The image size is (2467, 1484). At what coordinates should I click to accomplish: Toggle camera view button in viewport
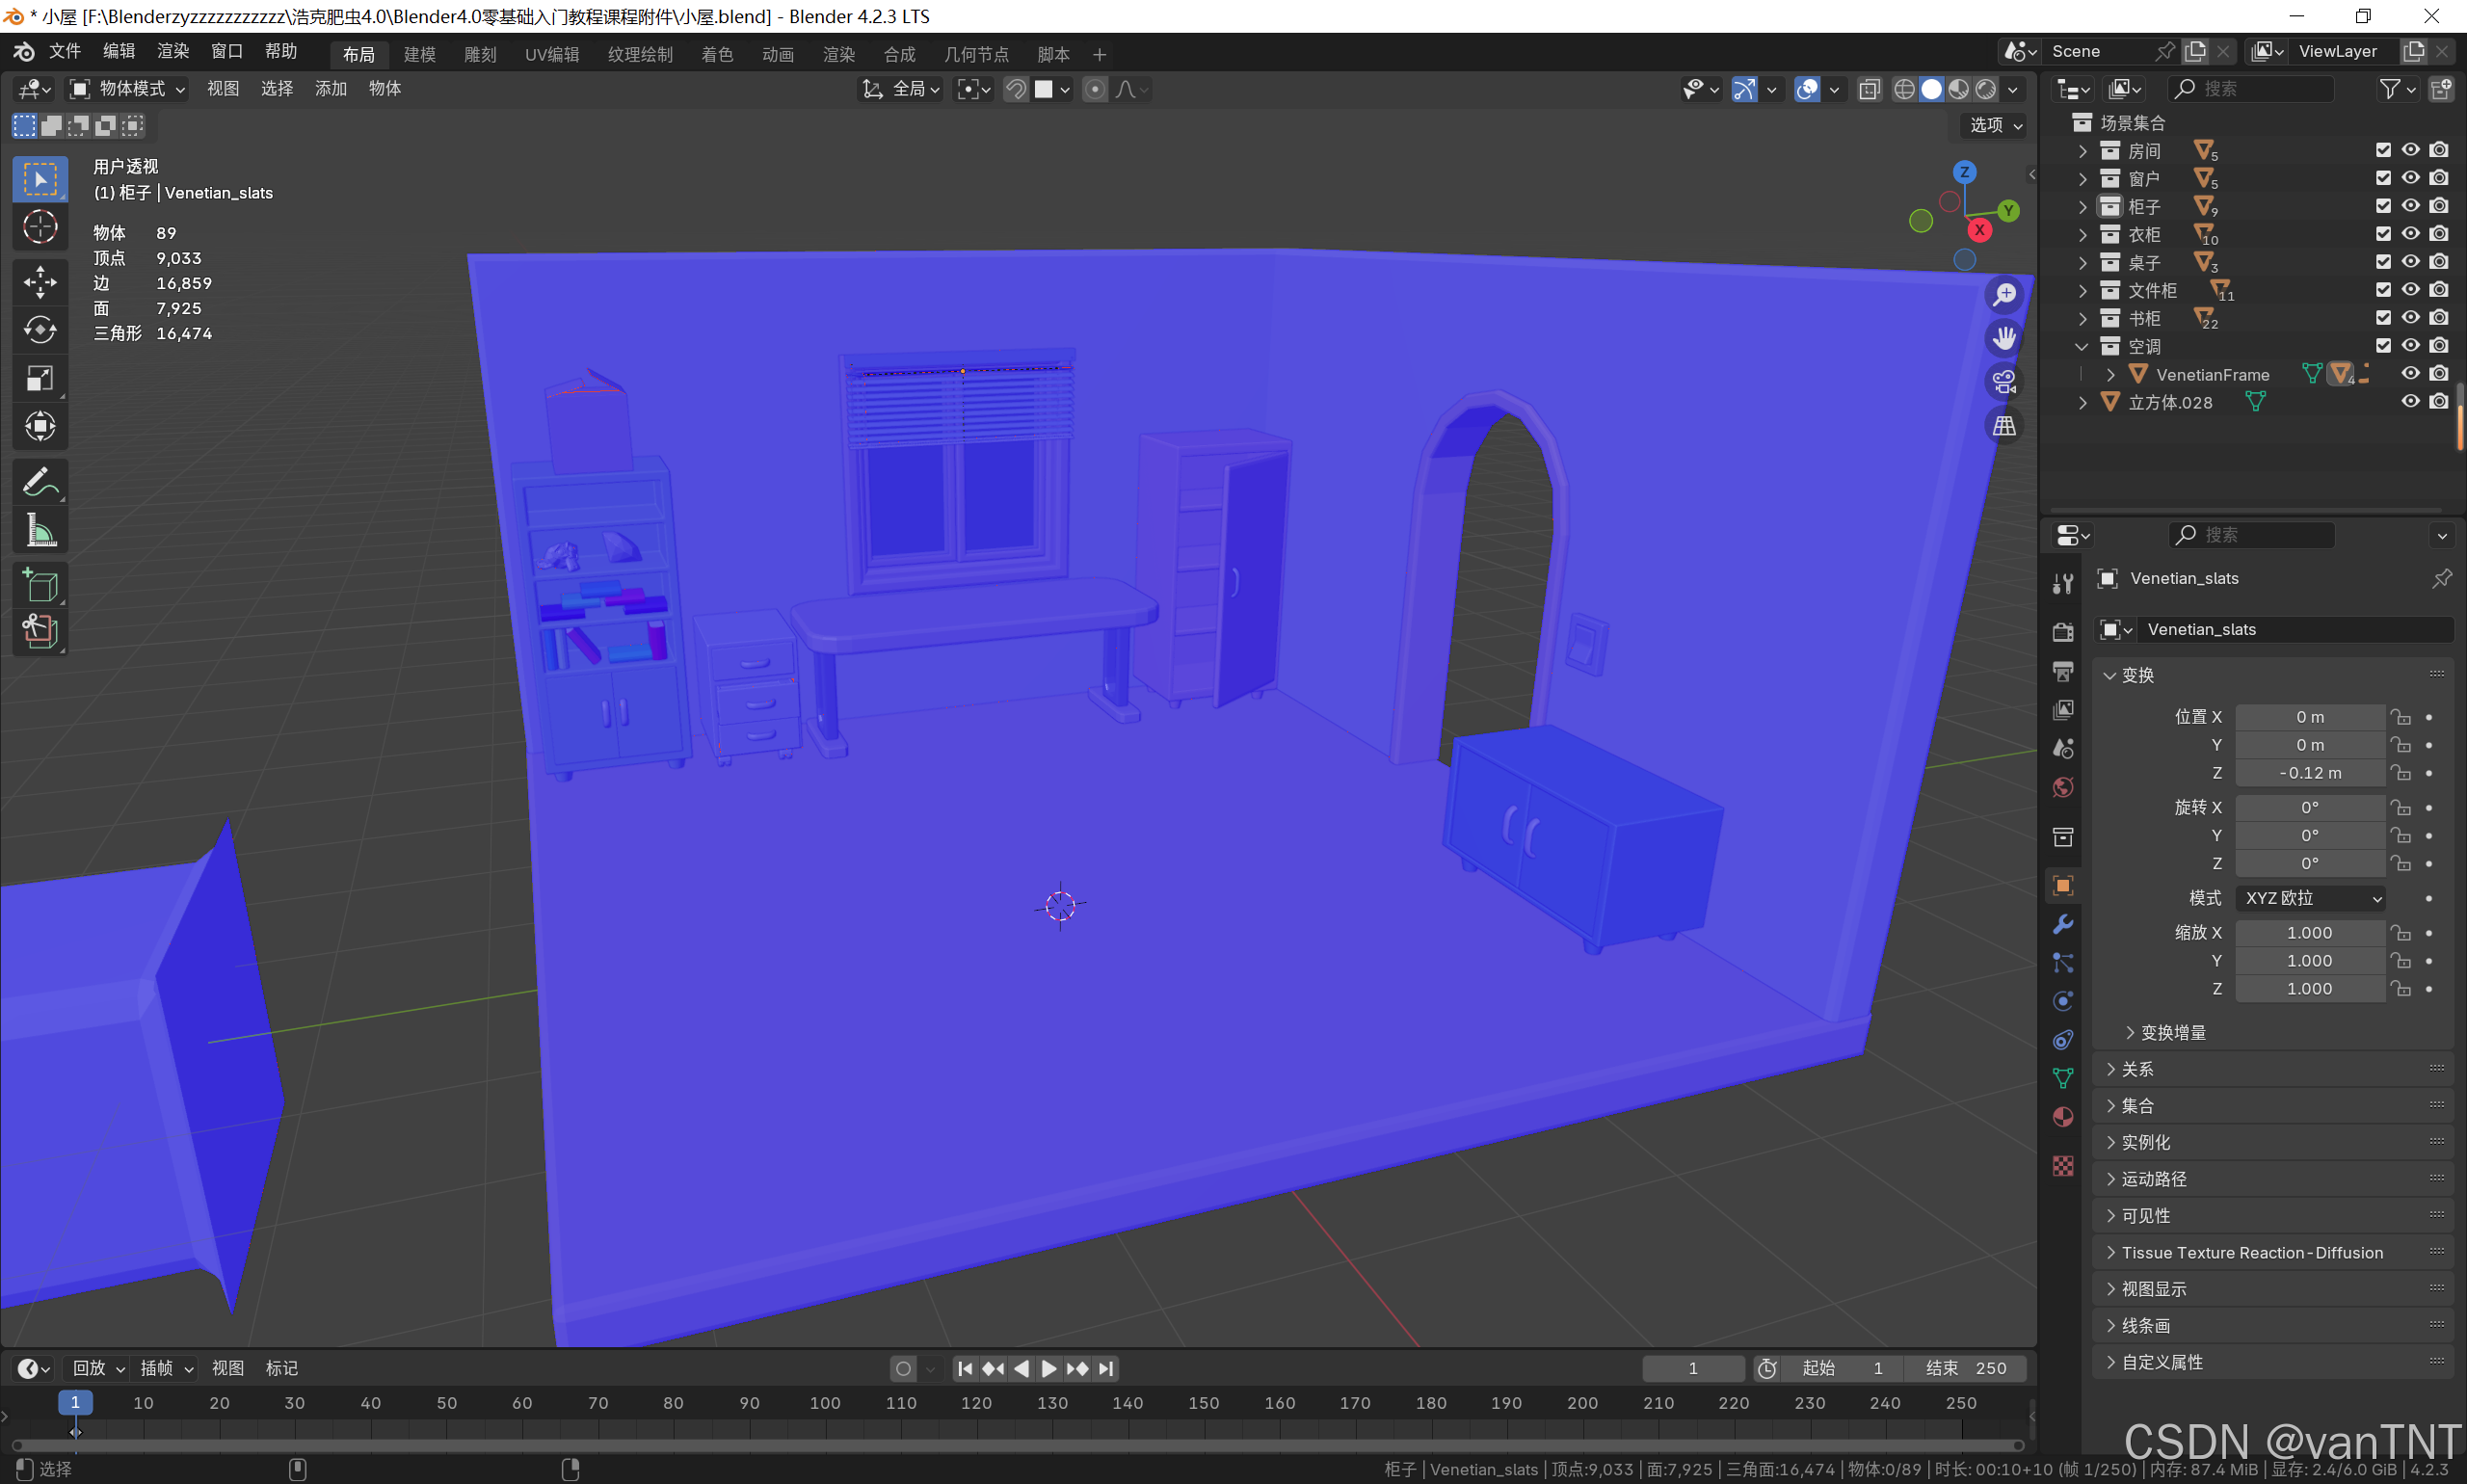click(x=2004, y=382)
